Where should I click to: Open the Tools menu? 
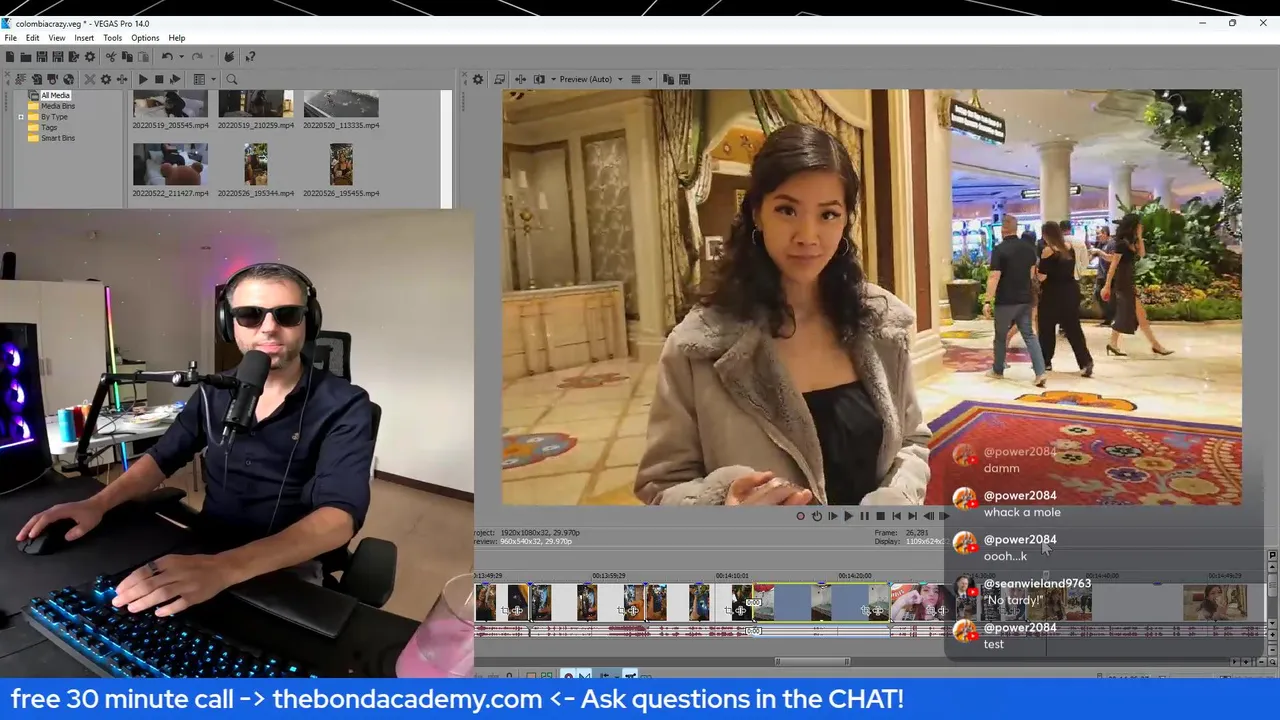point(112,38)
